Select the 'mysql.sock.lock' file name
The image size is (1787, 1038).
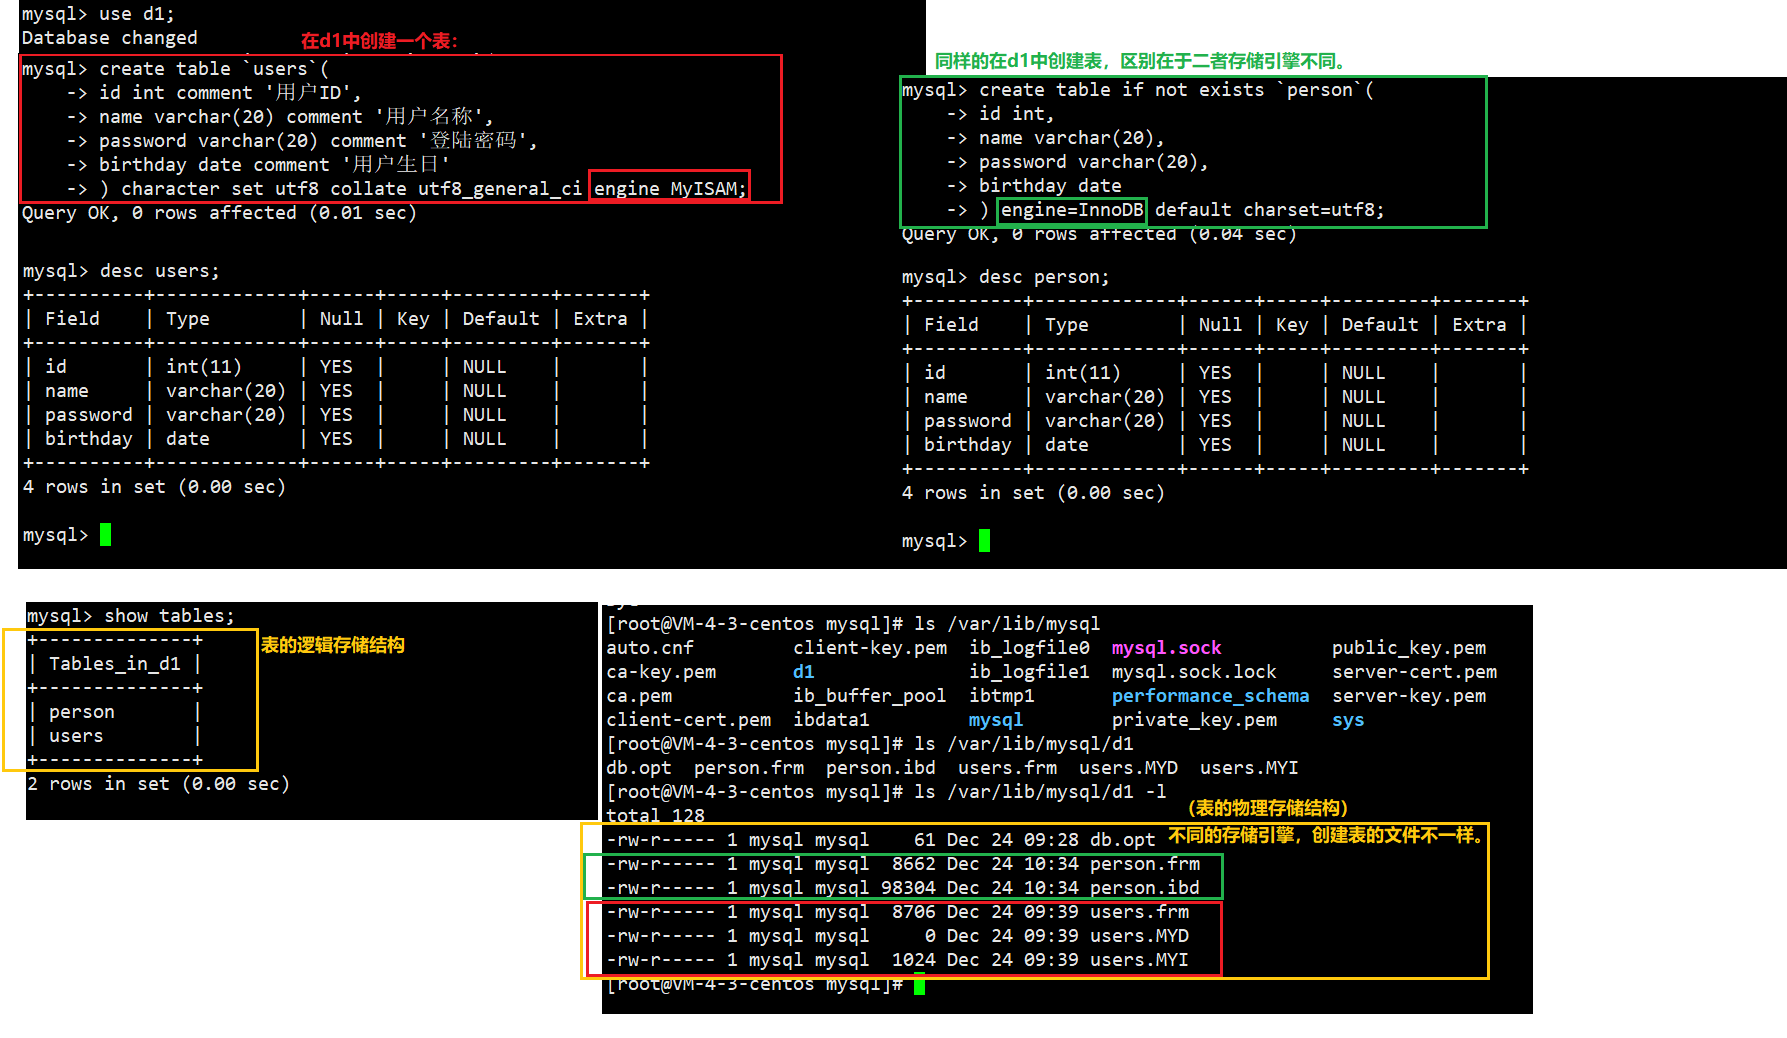point(1194,672)
